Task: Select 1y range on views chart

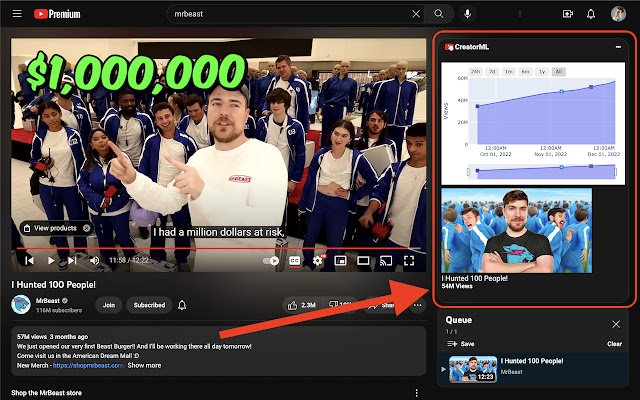Action: tap(542, 72)
